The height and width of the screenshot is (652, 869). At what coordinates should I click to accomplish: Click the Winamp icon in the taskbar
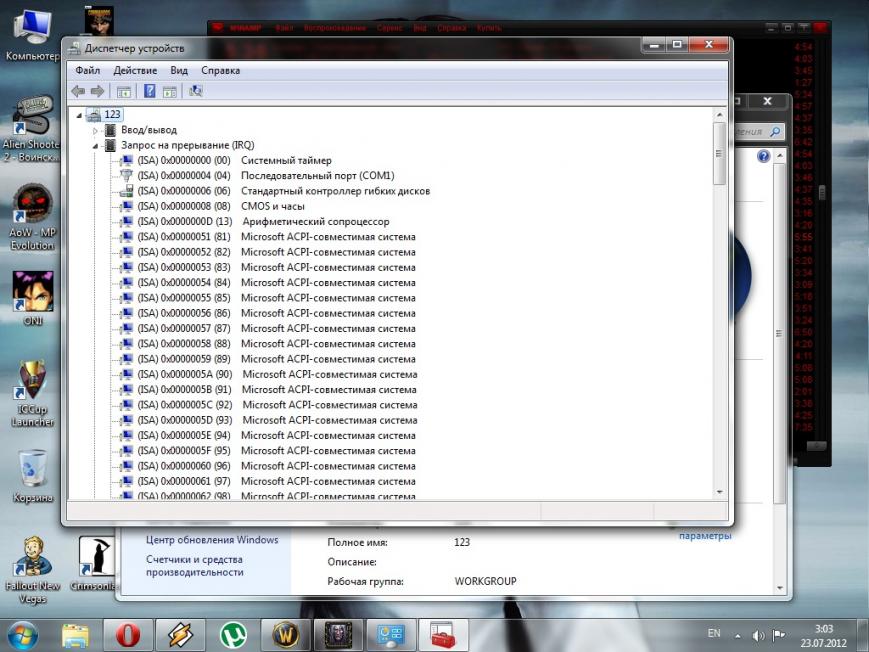coord(180,634)
